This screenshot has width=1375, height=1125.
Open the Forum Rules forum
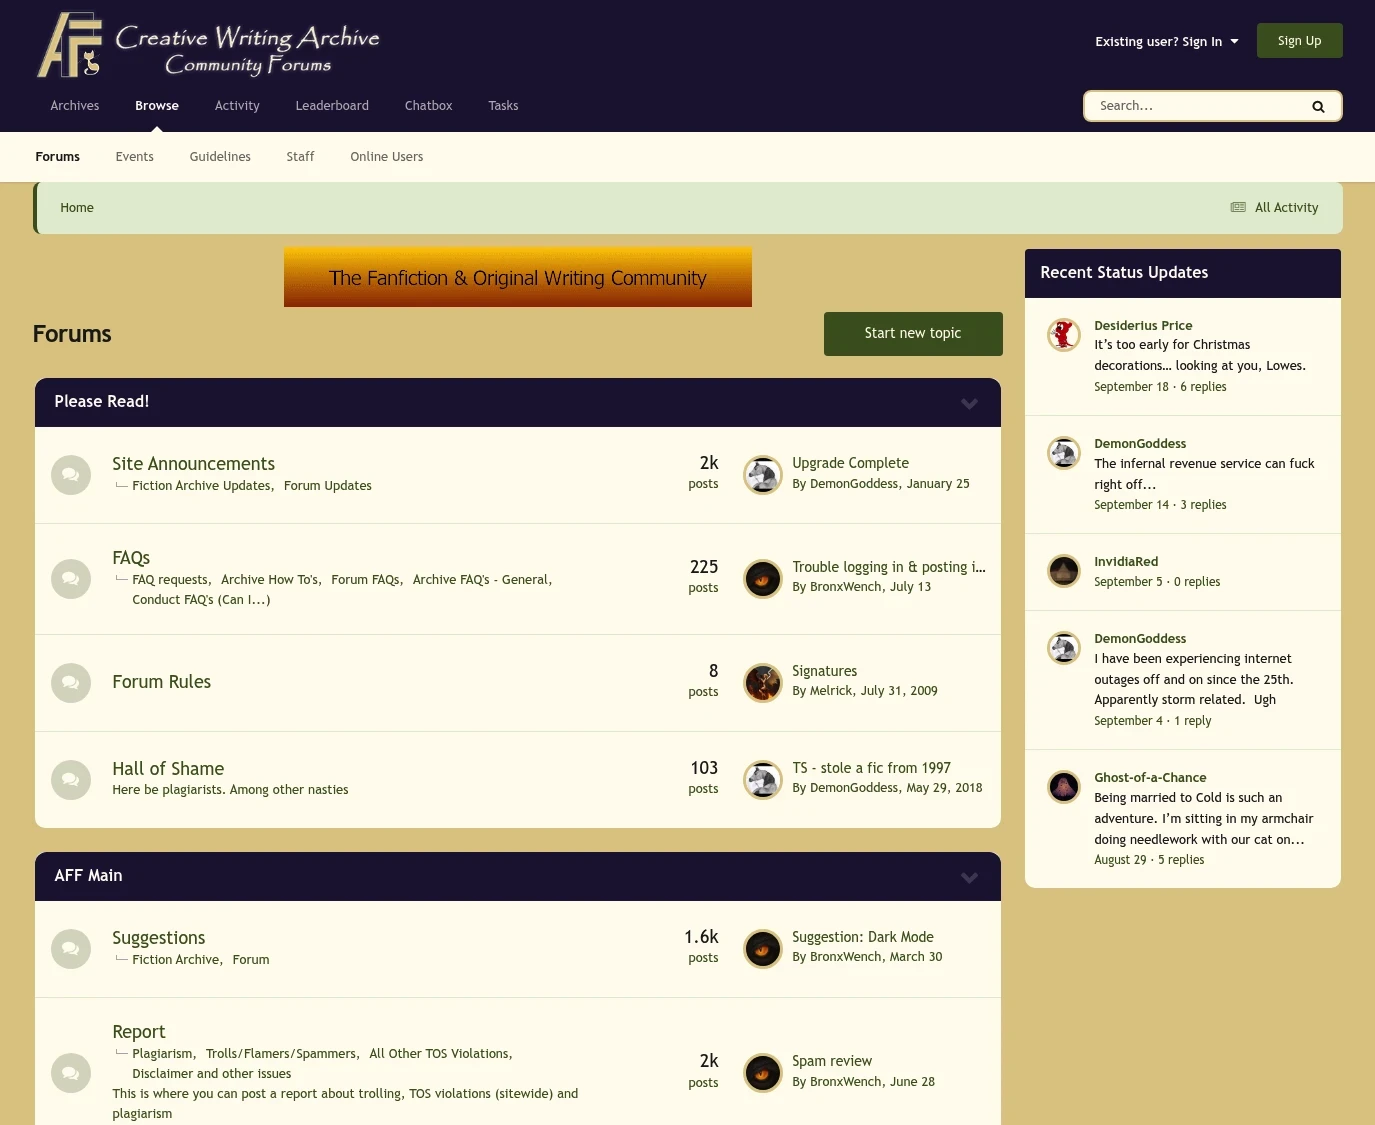(162, 682)
